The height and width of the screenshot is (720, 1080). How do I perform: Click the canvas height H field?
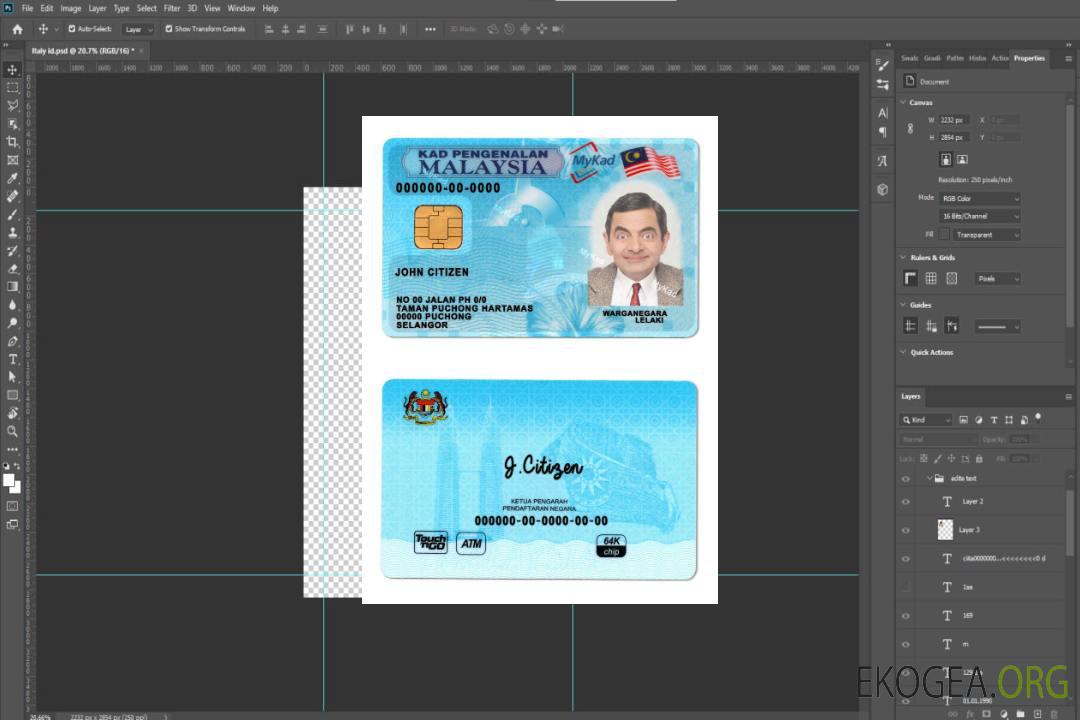click(954, 138)
